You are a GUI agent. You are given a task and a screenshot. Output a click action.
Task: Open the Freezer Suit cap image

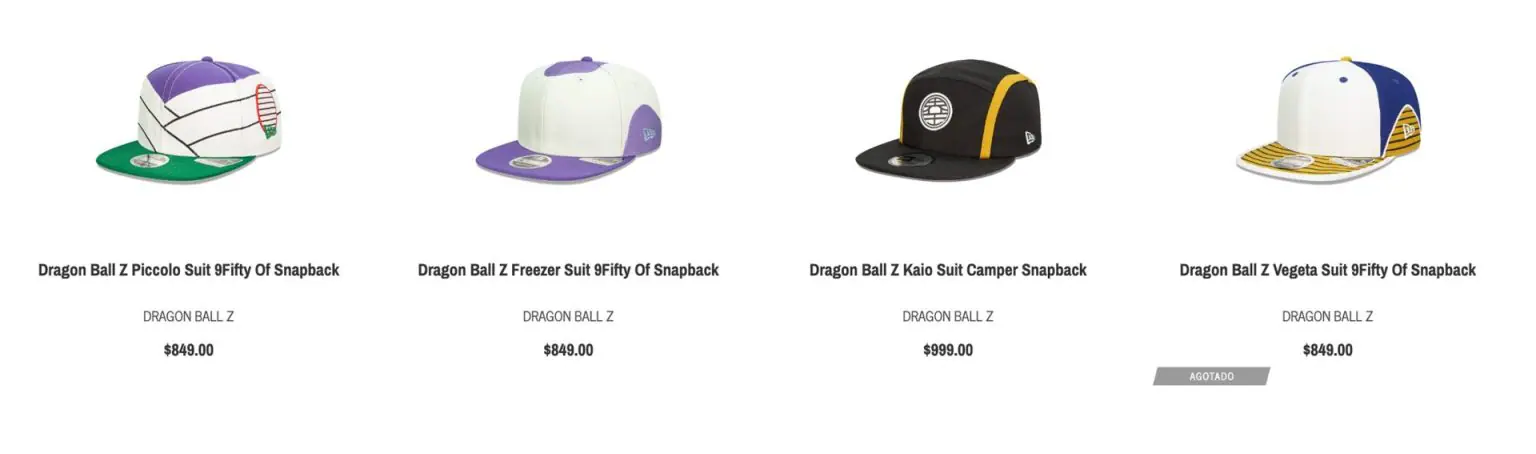tap(567, 122)
